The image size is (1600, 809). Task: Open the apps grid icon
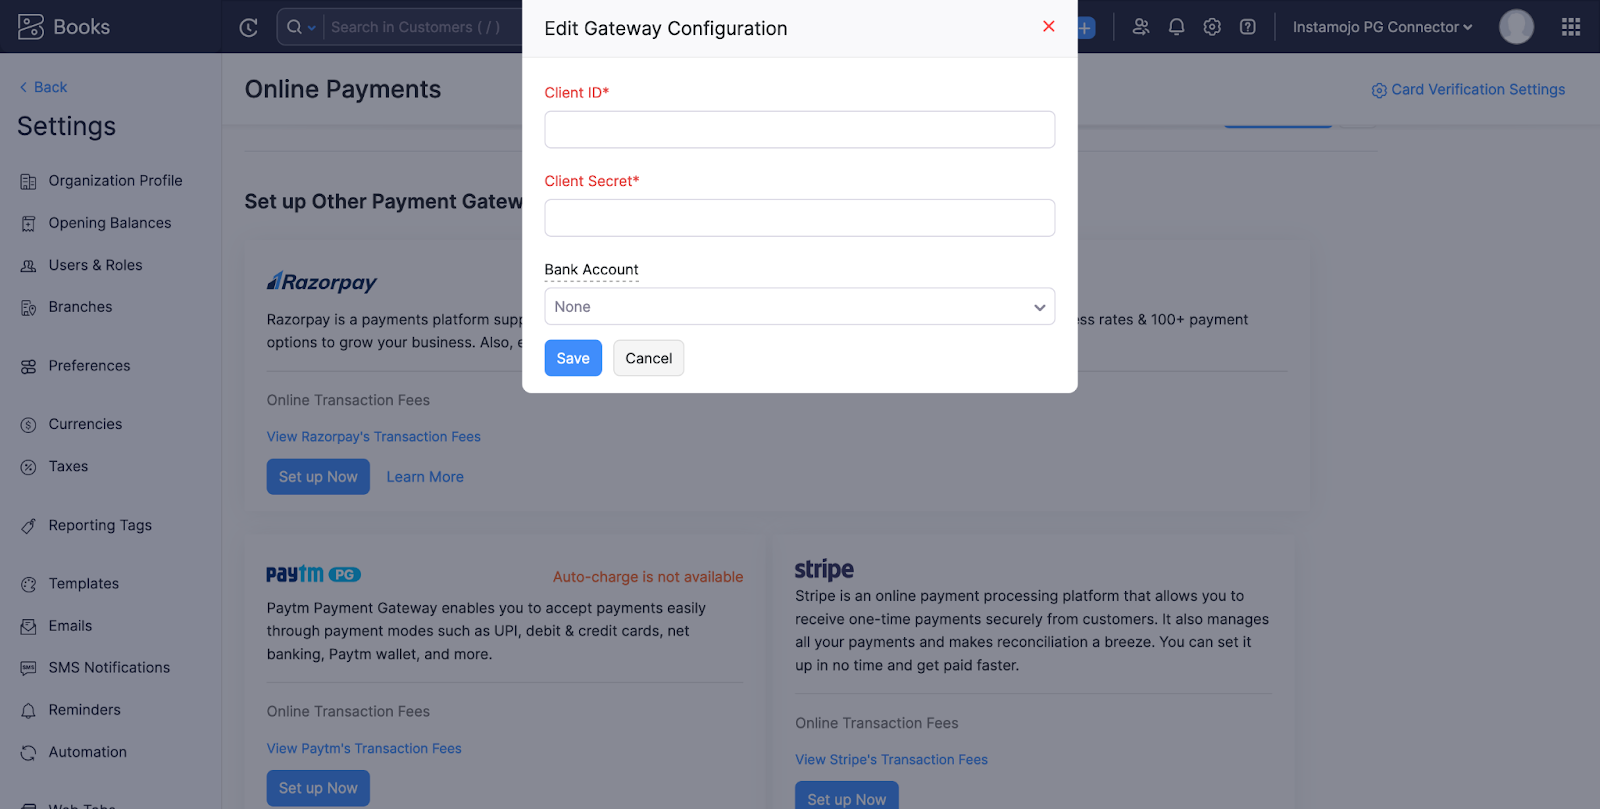1571,27
